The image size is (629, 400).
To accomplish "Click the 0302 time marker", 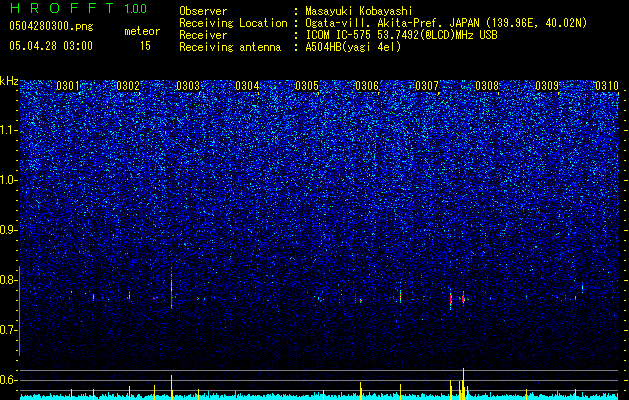I will (x=128, y=86).
